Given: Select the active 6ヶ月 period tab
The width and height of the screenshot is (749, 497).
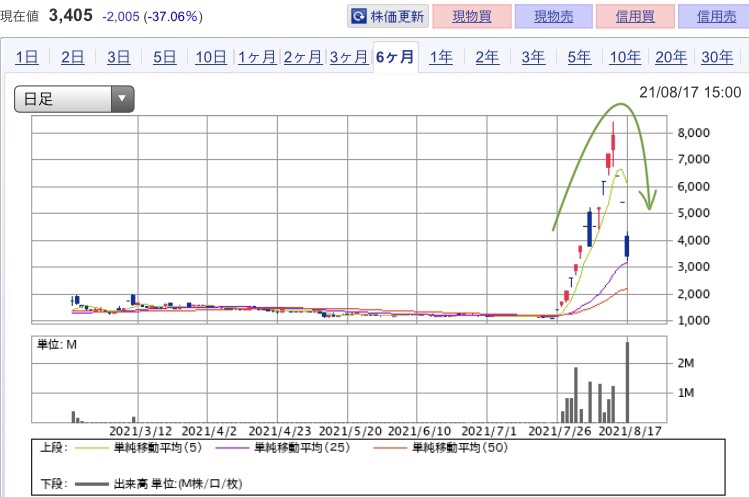Looking at the screenshot, I should 395,57.
